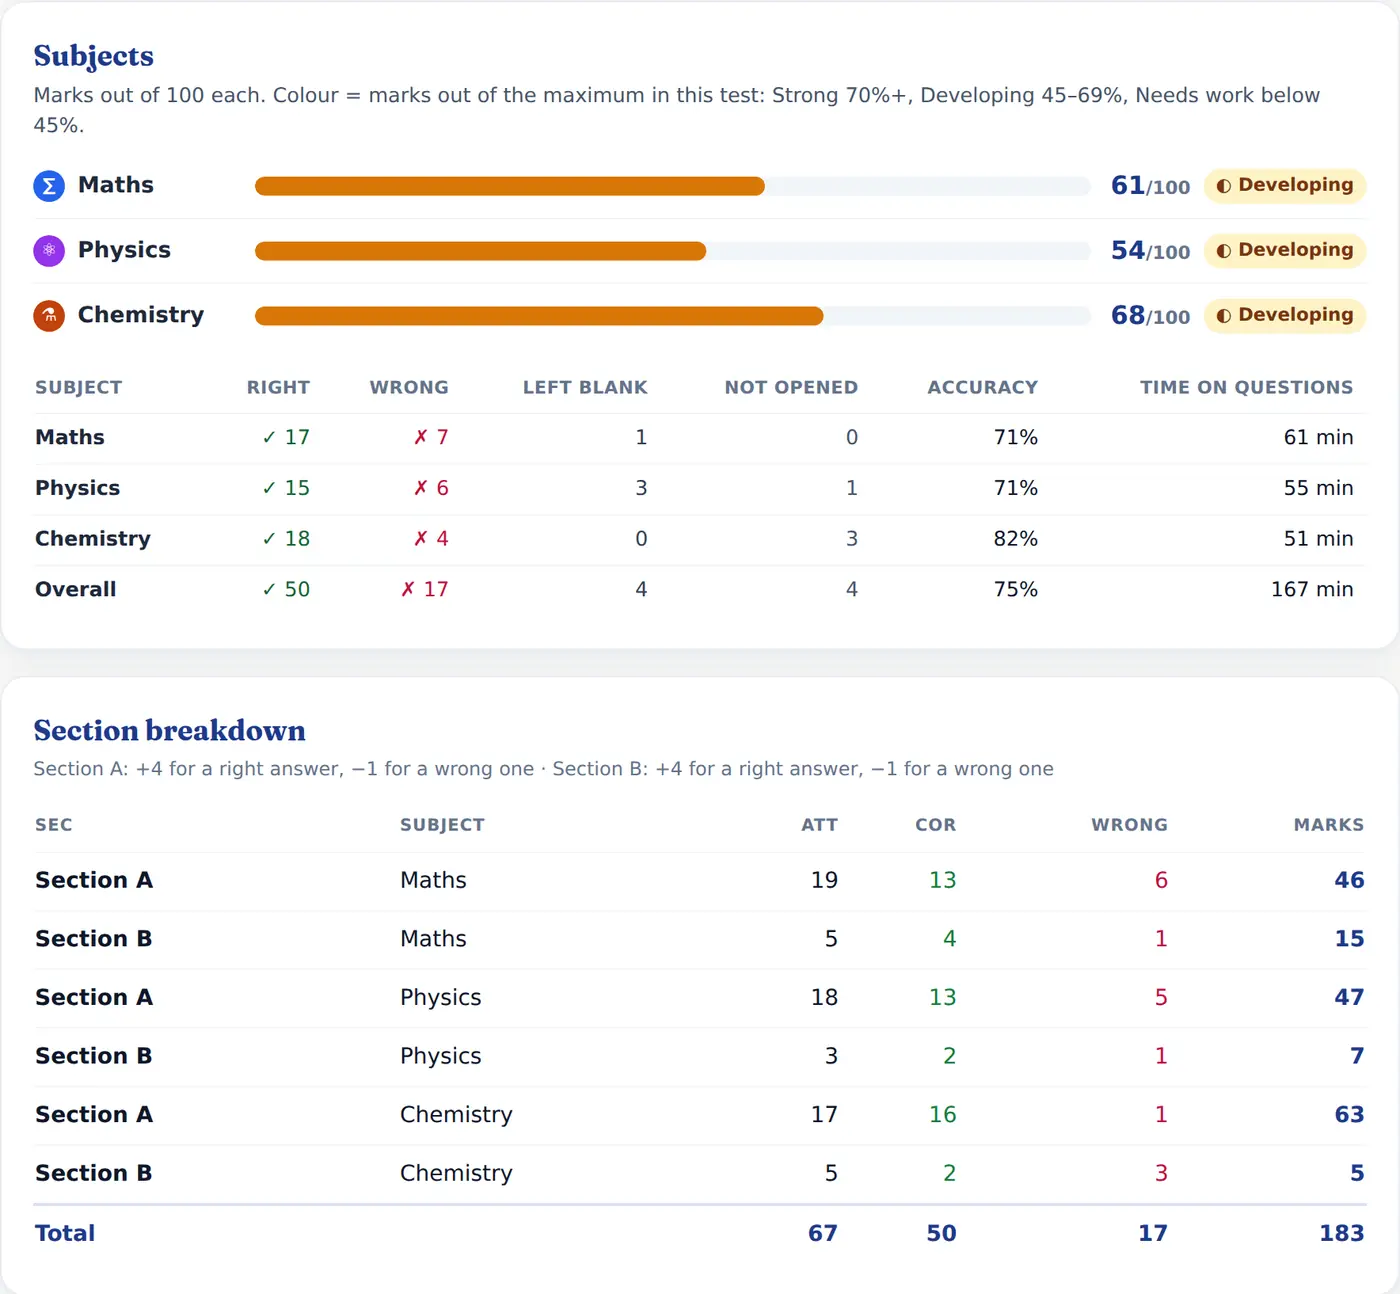Screen dimensions: 1400x1294
Task: Click the Physics time value "55 min"
Action: (1318, 489)
